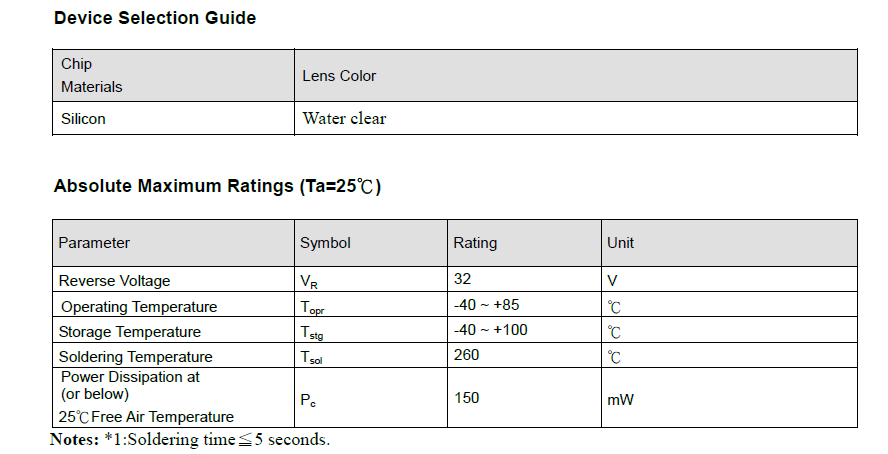This screenshot has height=454, width=888.
Task: Click the Operating Temperature row label
Action: point(139,307)
